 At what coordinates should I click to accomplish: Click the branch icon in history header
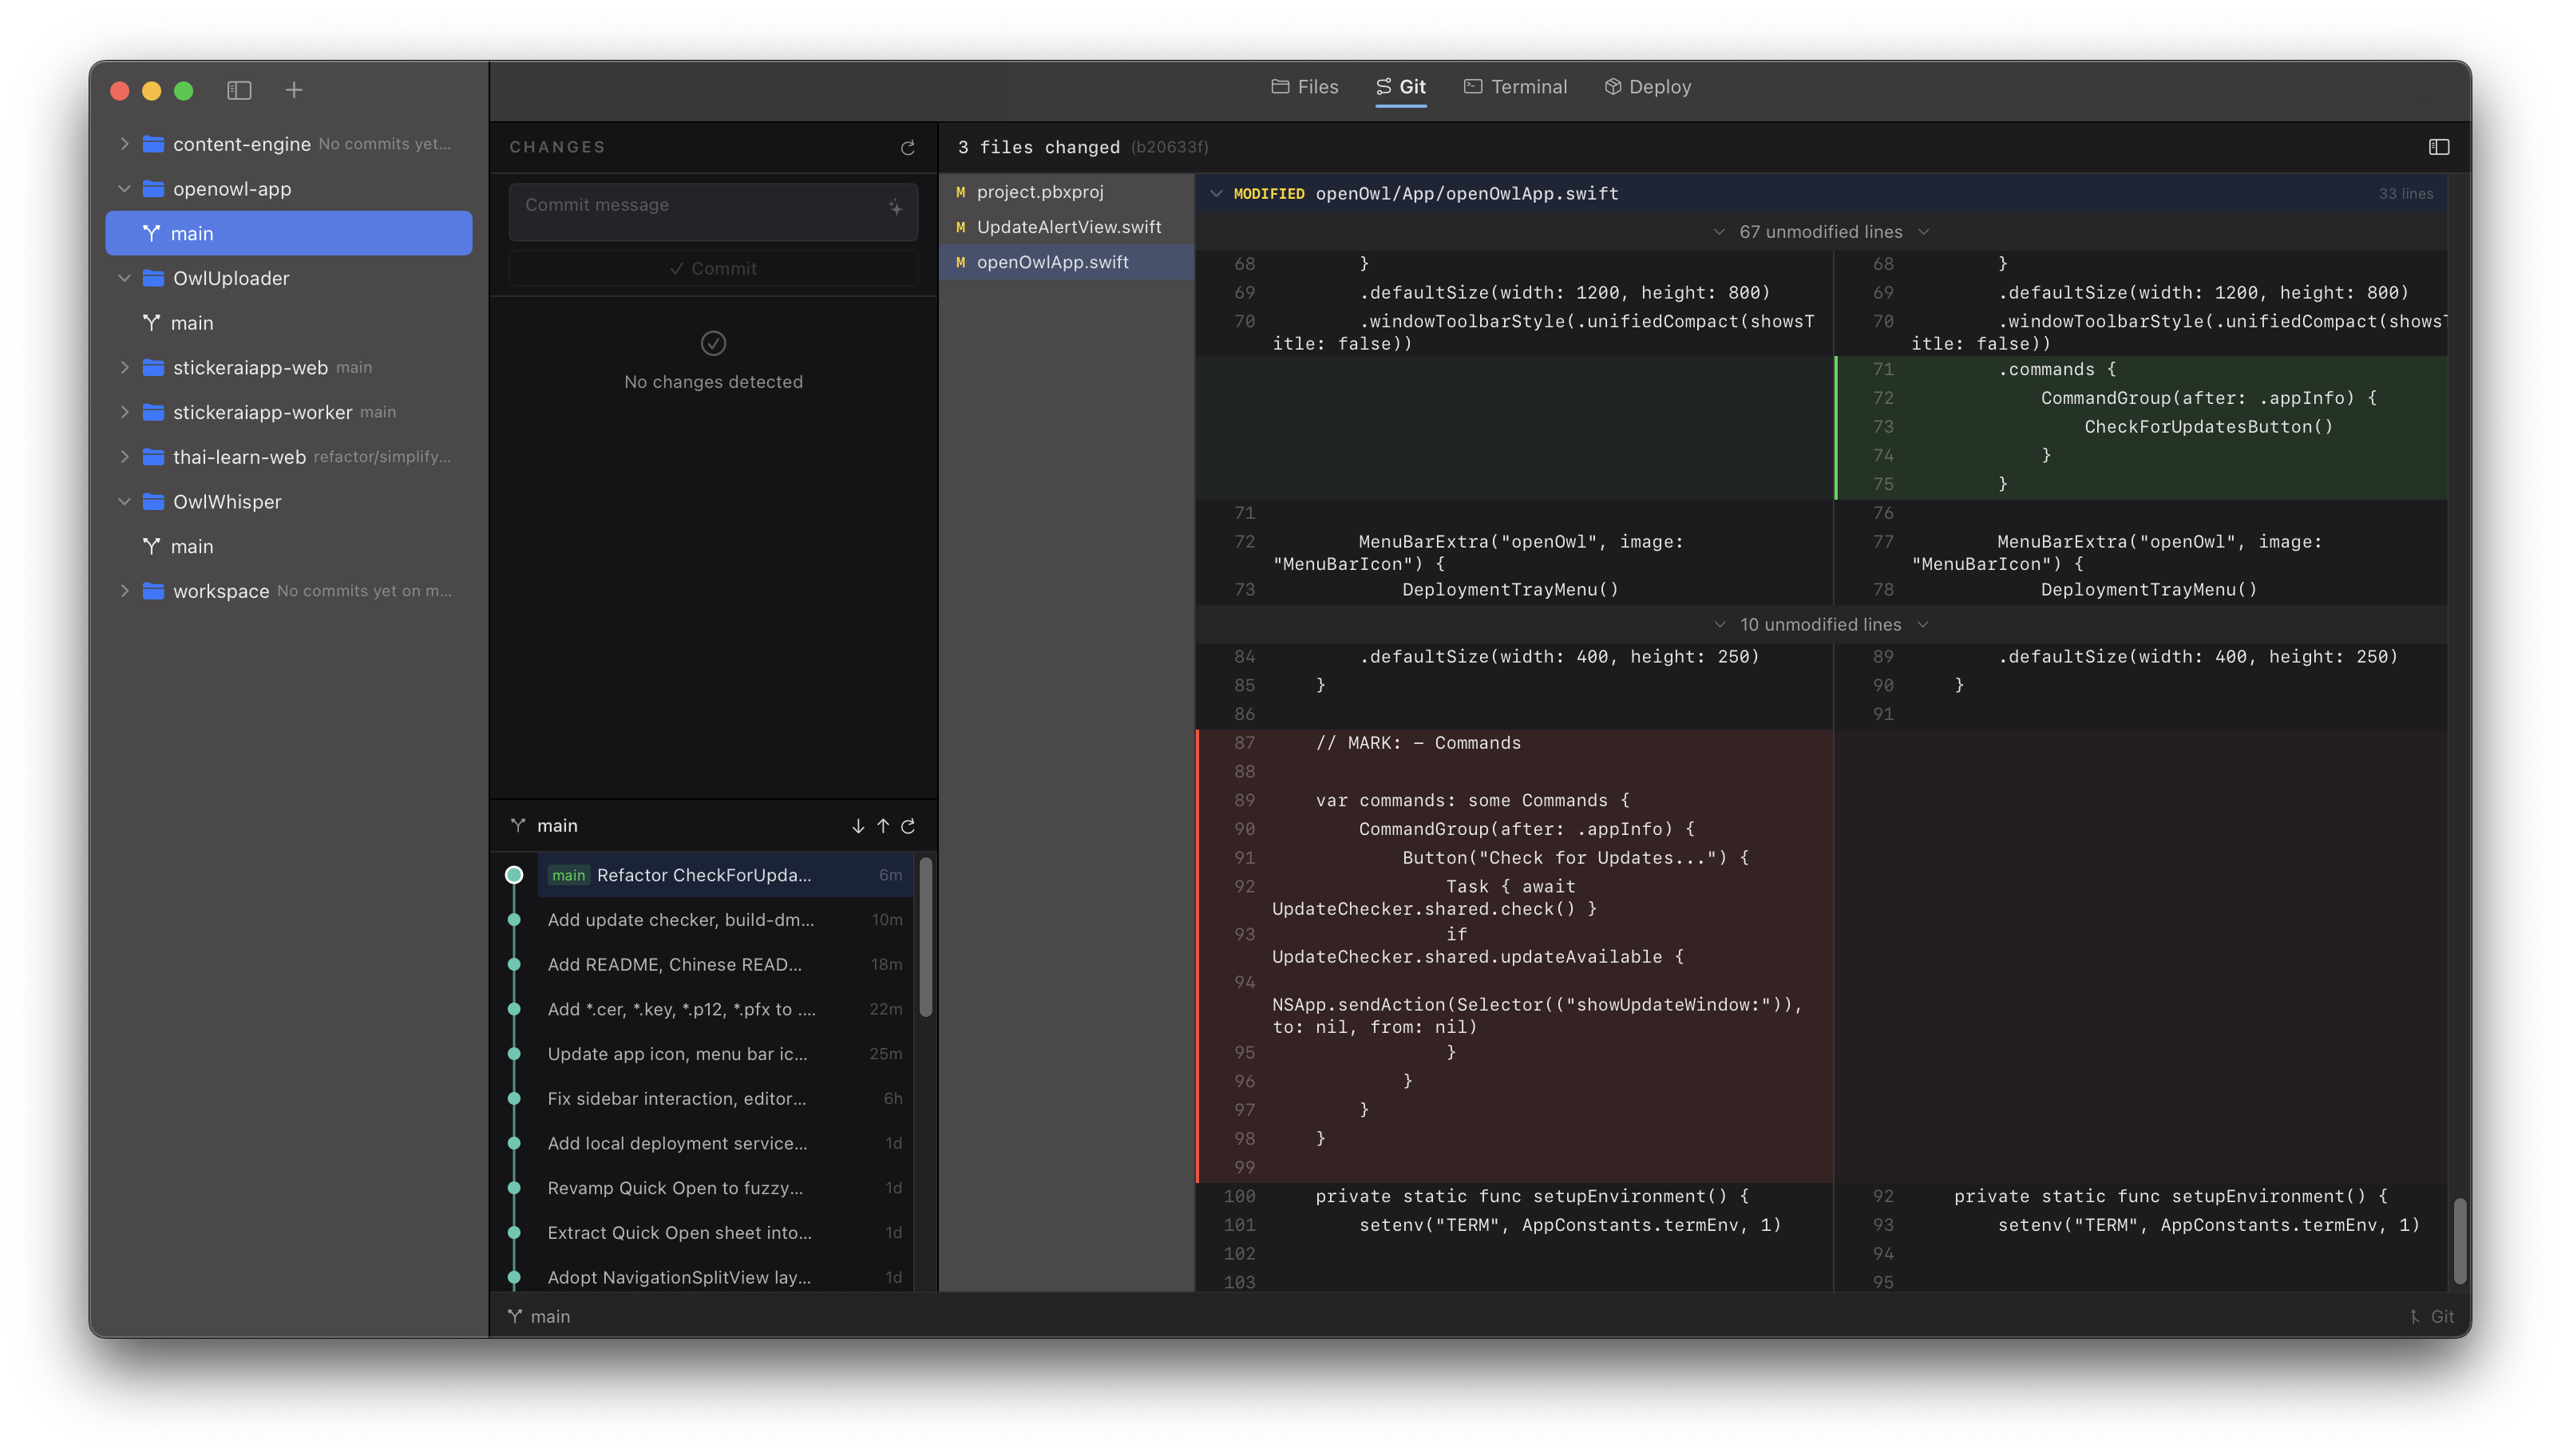coord(518,826)
